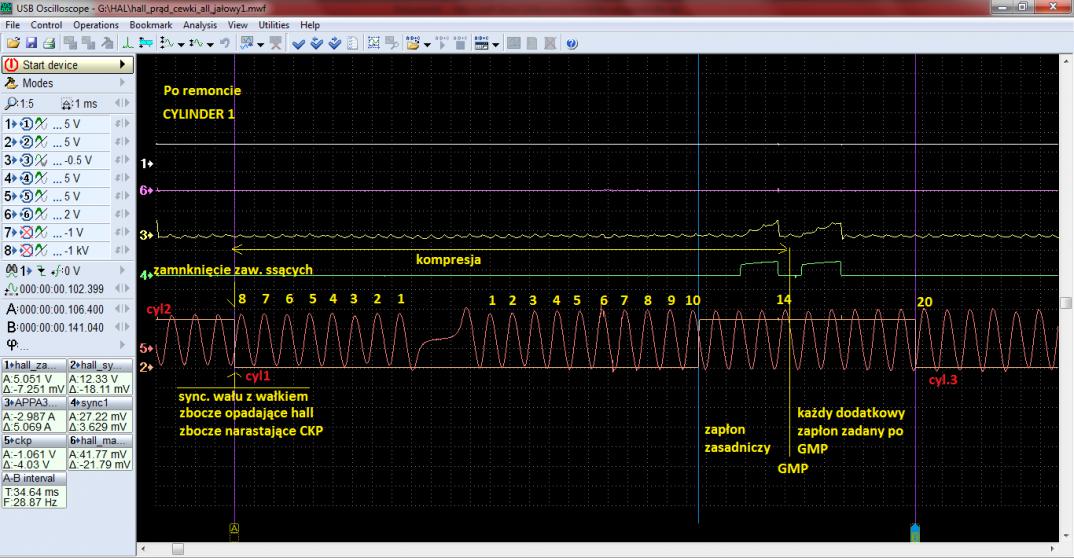Click the blue Help question mark icon
Screen dimensions: 1074x558
570,44
